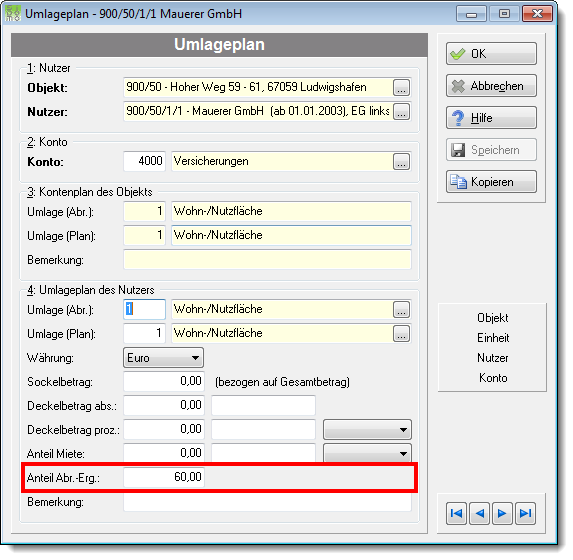Jump to the last record arrow
This screenshot has width=573, height=560.
[525, 513]
